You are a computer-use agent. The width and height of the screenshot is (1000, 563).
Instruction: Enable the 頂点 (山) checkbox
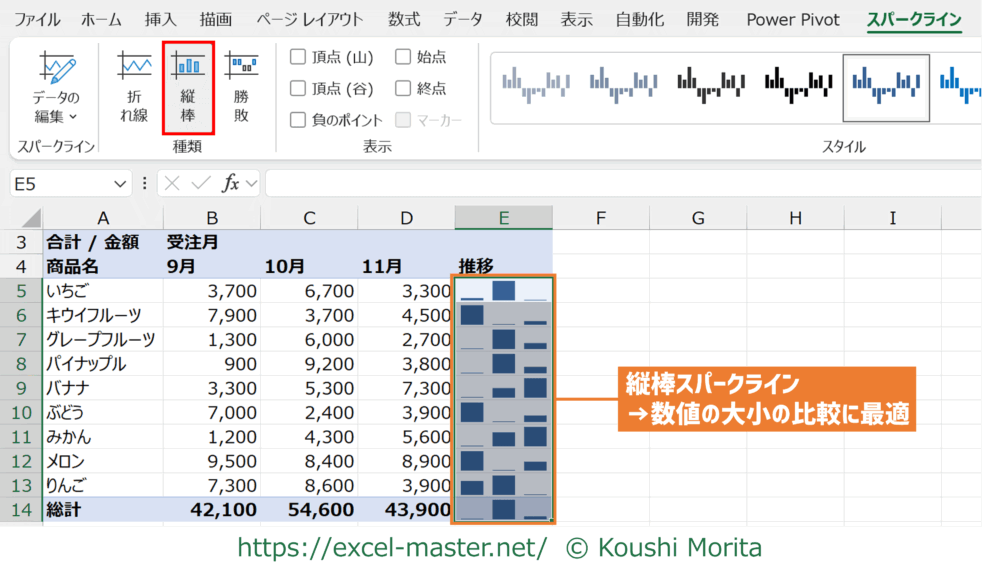[x=298, y=57]
